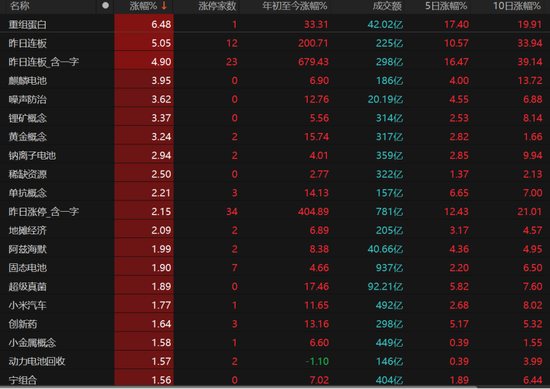Click the 3.95 gain cell
Screen dimensions: 550x389
(x=144, y=81)
